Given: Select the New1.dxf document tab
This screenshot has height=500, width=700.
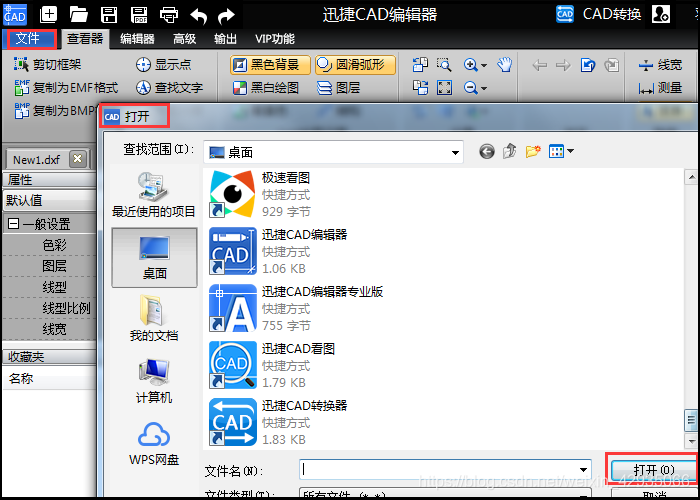Looking at the screenshot, I should tap(36, 159).
